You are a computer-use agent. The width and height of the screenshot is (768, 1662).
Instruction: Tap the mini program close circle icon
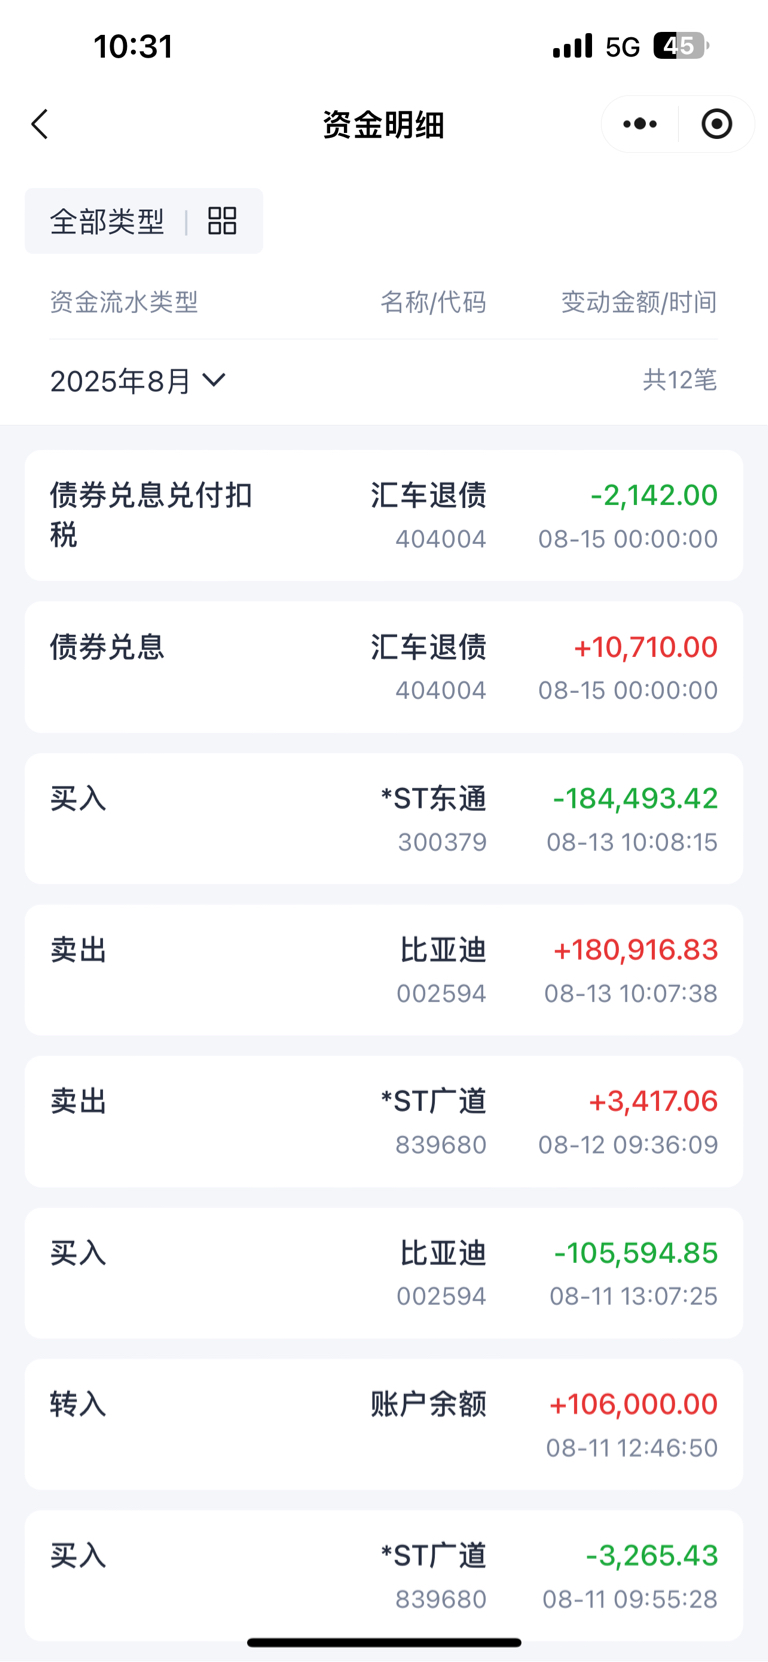tap(717, 124)
